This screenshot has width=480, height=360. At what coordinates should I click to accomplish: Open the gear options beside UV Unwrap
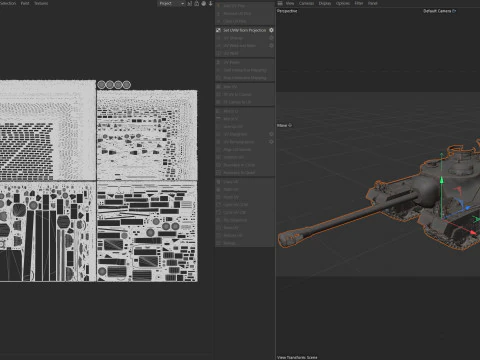coord(271,38)
